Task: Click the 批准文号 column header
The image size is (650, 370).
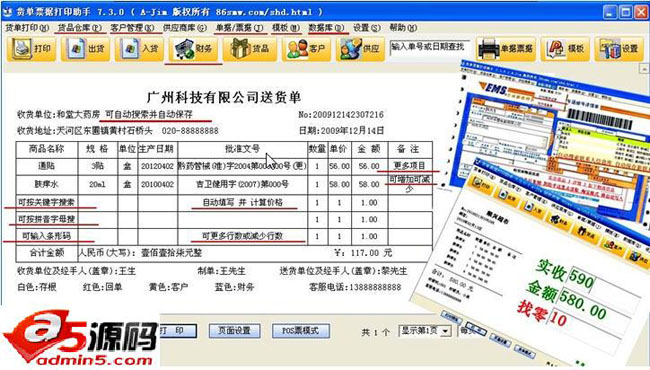Action: pos(243,149)
